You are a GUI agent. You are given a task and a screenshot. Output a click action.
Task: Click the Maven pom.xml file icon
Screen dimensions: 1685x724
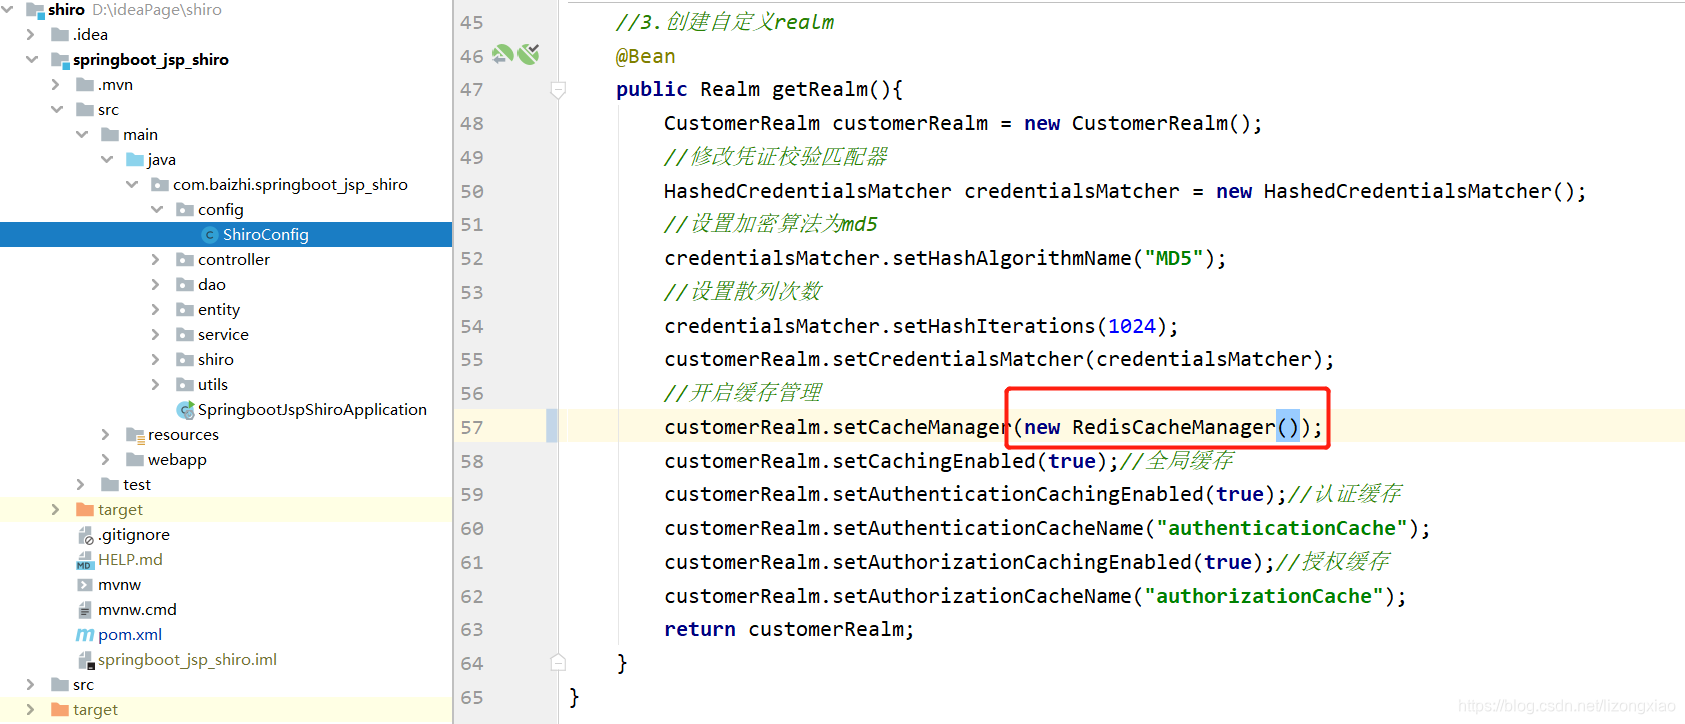tap(85, 635)
